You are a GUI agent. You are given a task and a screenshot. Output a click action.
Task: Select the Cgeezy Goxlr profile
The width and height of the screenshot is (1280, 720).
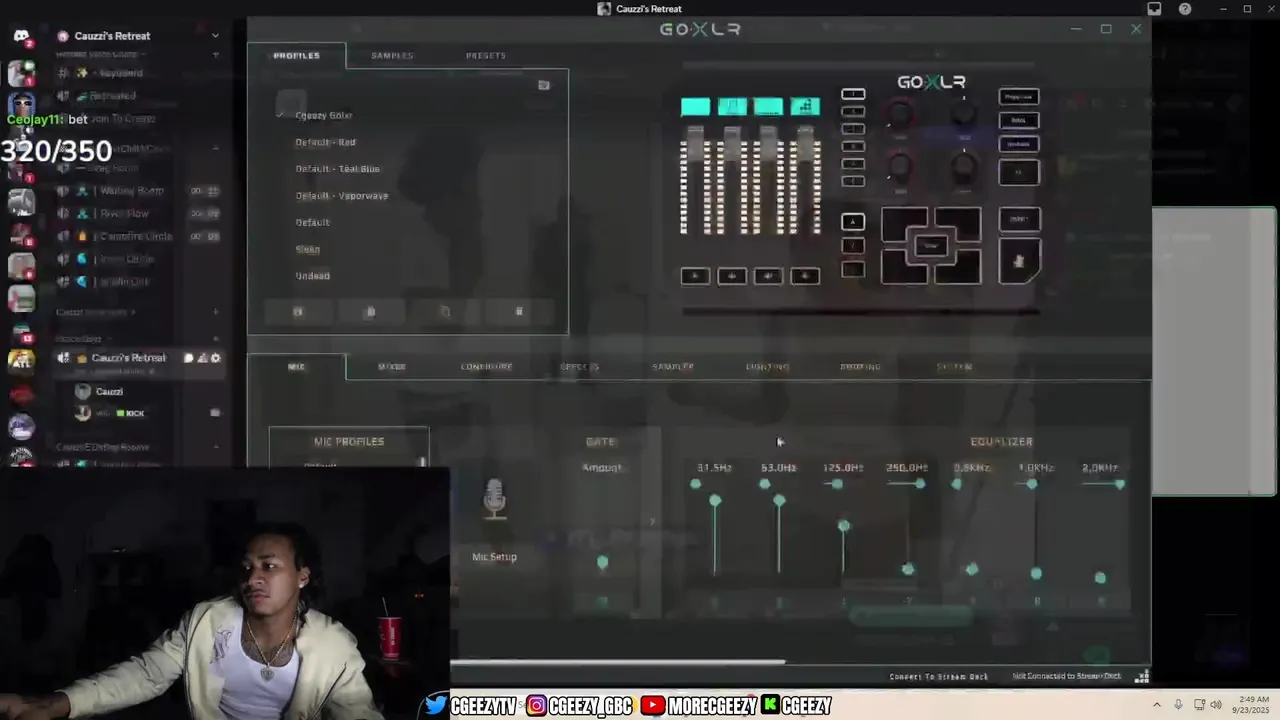(x=323, y=115)
